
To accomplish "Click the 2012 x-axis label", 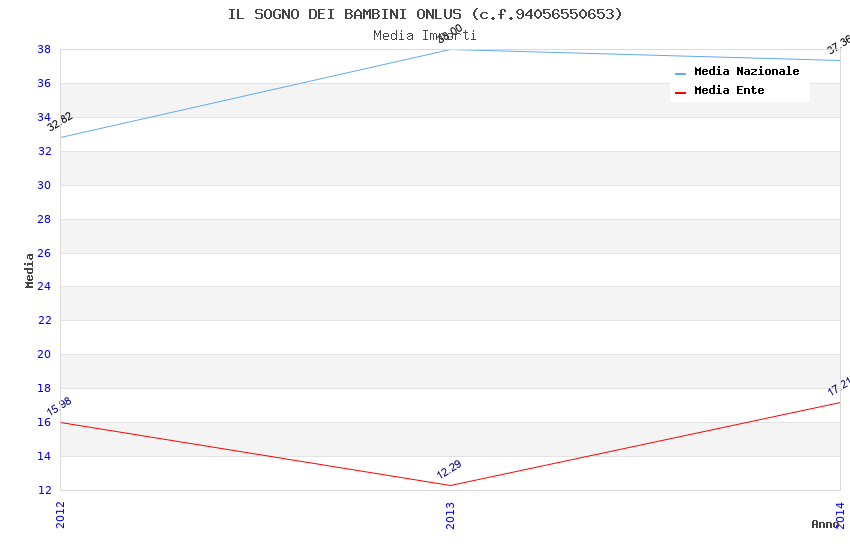I will 60,515.
